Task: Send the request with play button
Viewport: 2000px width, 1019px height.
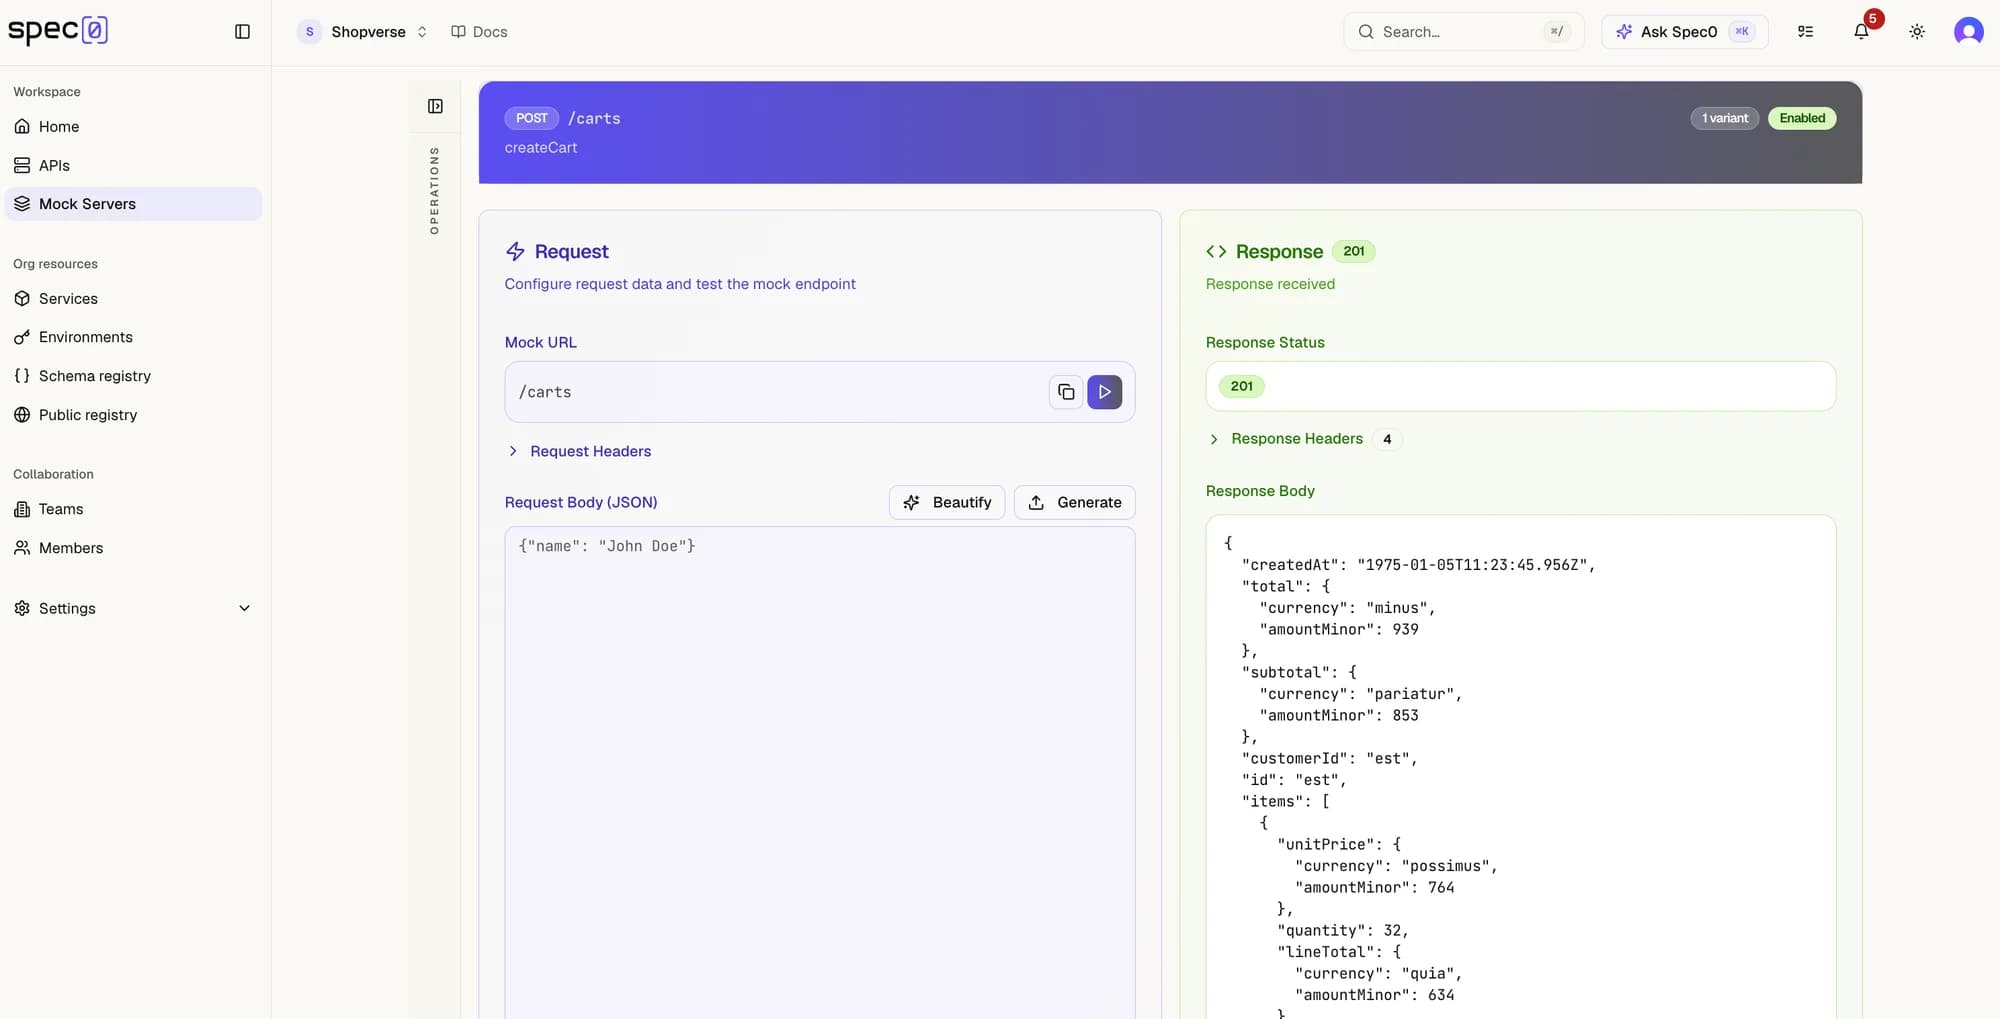Action: 1105,392
